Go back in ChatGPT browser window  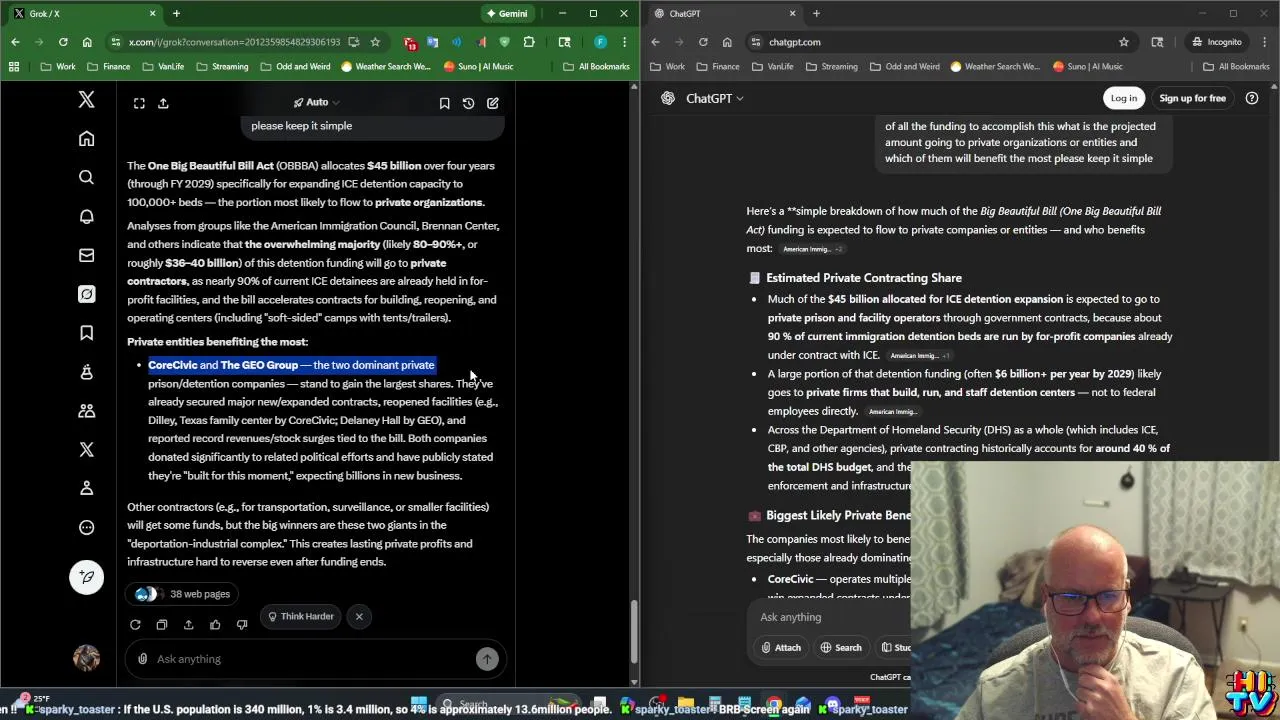(655, 42)
